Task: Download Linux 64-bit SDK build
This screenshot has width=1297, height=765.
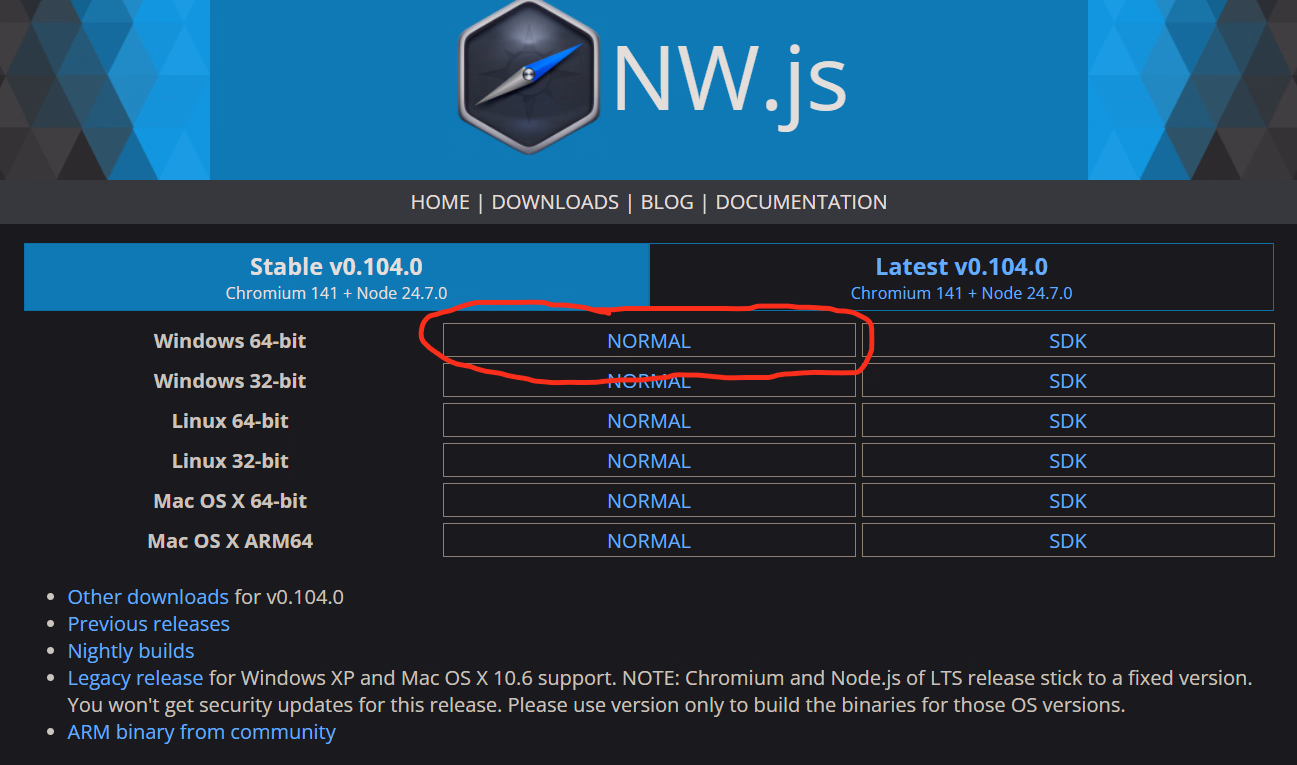Action: coord(1067,421)
